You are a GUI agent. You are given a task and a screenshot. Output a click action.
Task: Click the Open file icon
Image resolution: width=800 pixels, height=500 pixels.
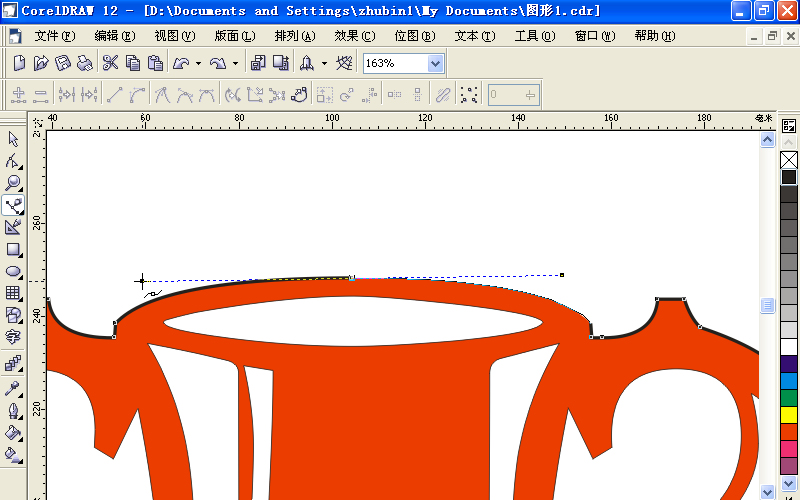(x=40, y=63)
